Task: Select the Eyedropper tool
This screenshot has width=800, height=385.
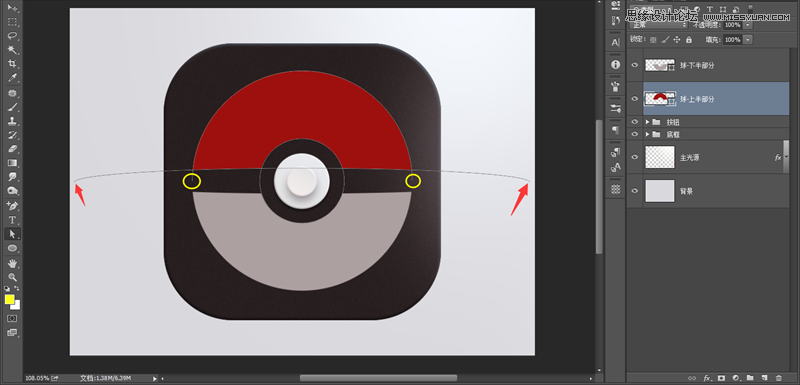Action: pos(13,78)
